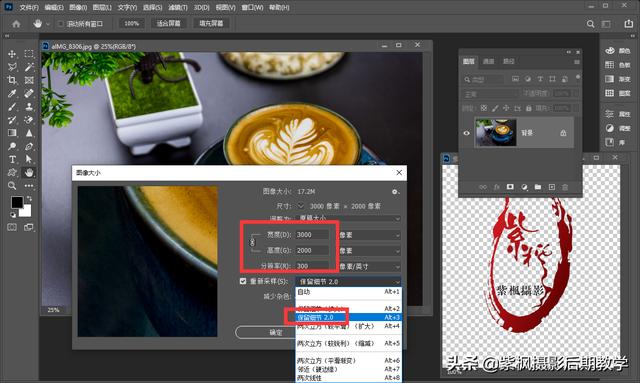This screenshot has height=383, width=640.
Task: Open the Filter (滤镜) menu
Action: 178,7
